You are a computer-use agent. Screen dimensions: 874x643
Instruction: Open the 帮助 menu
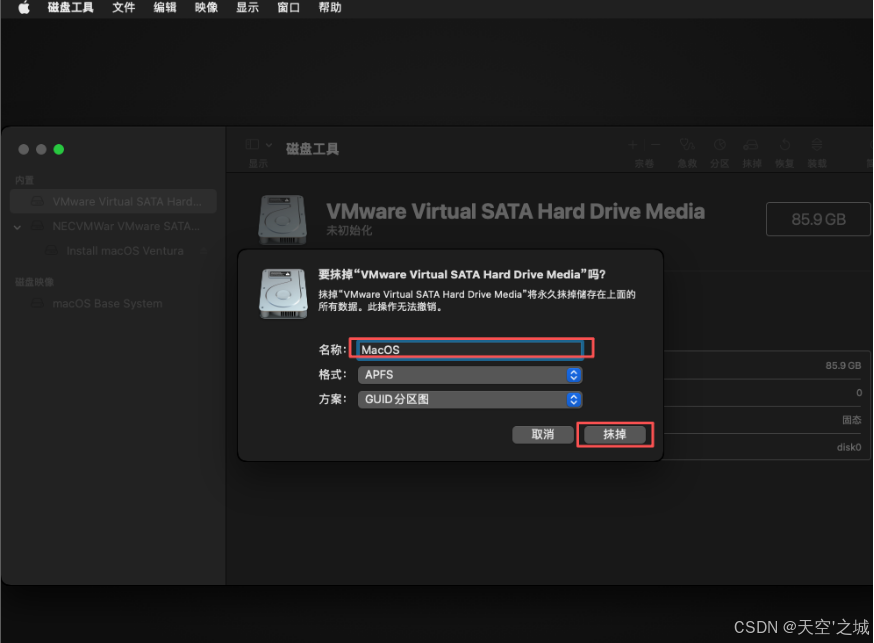330,8
